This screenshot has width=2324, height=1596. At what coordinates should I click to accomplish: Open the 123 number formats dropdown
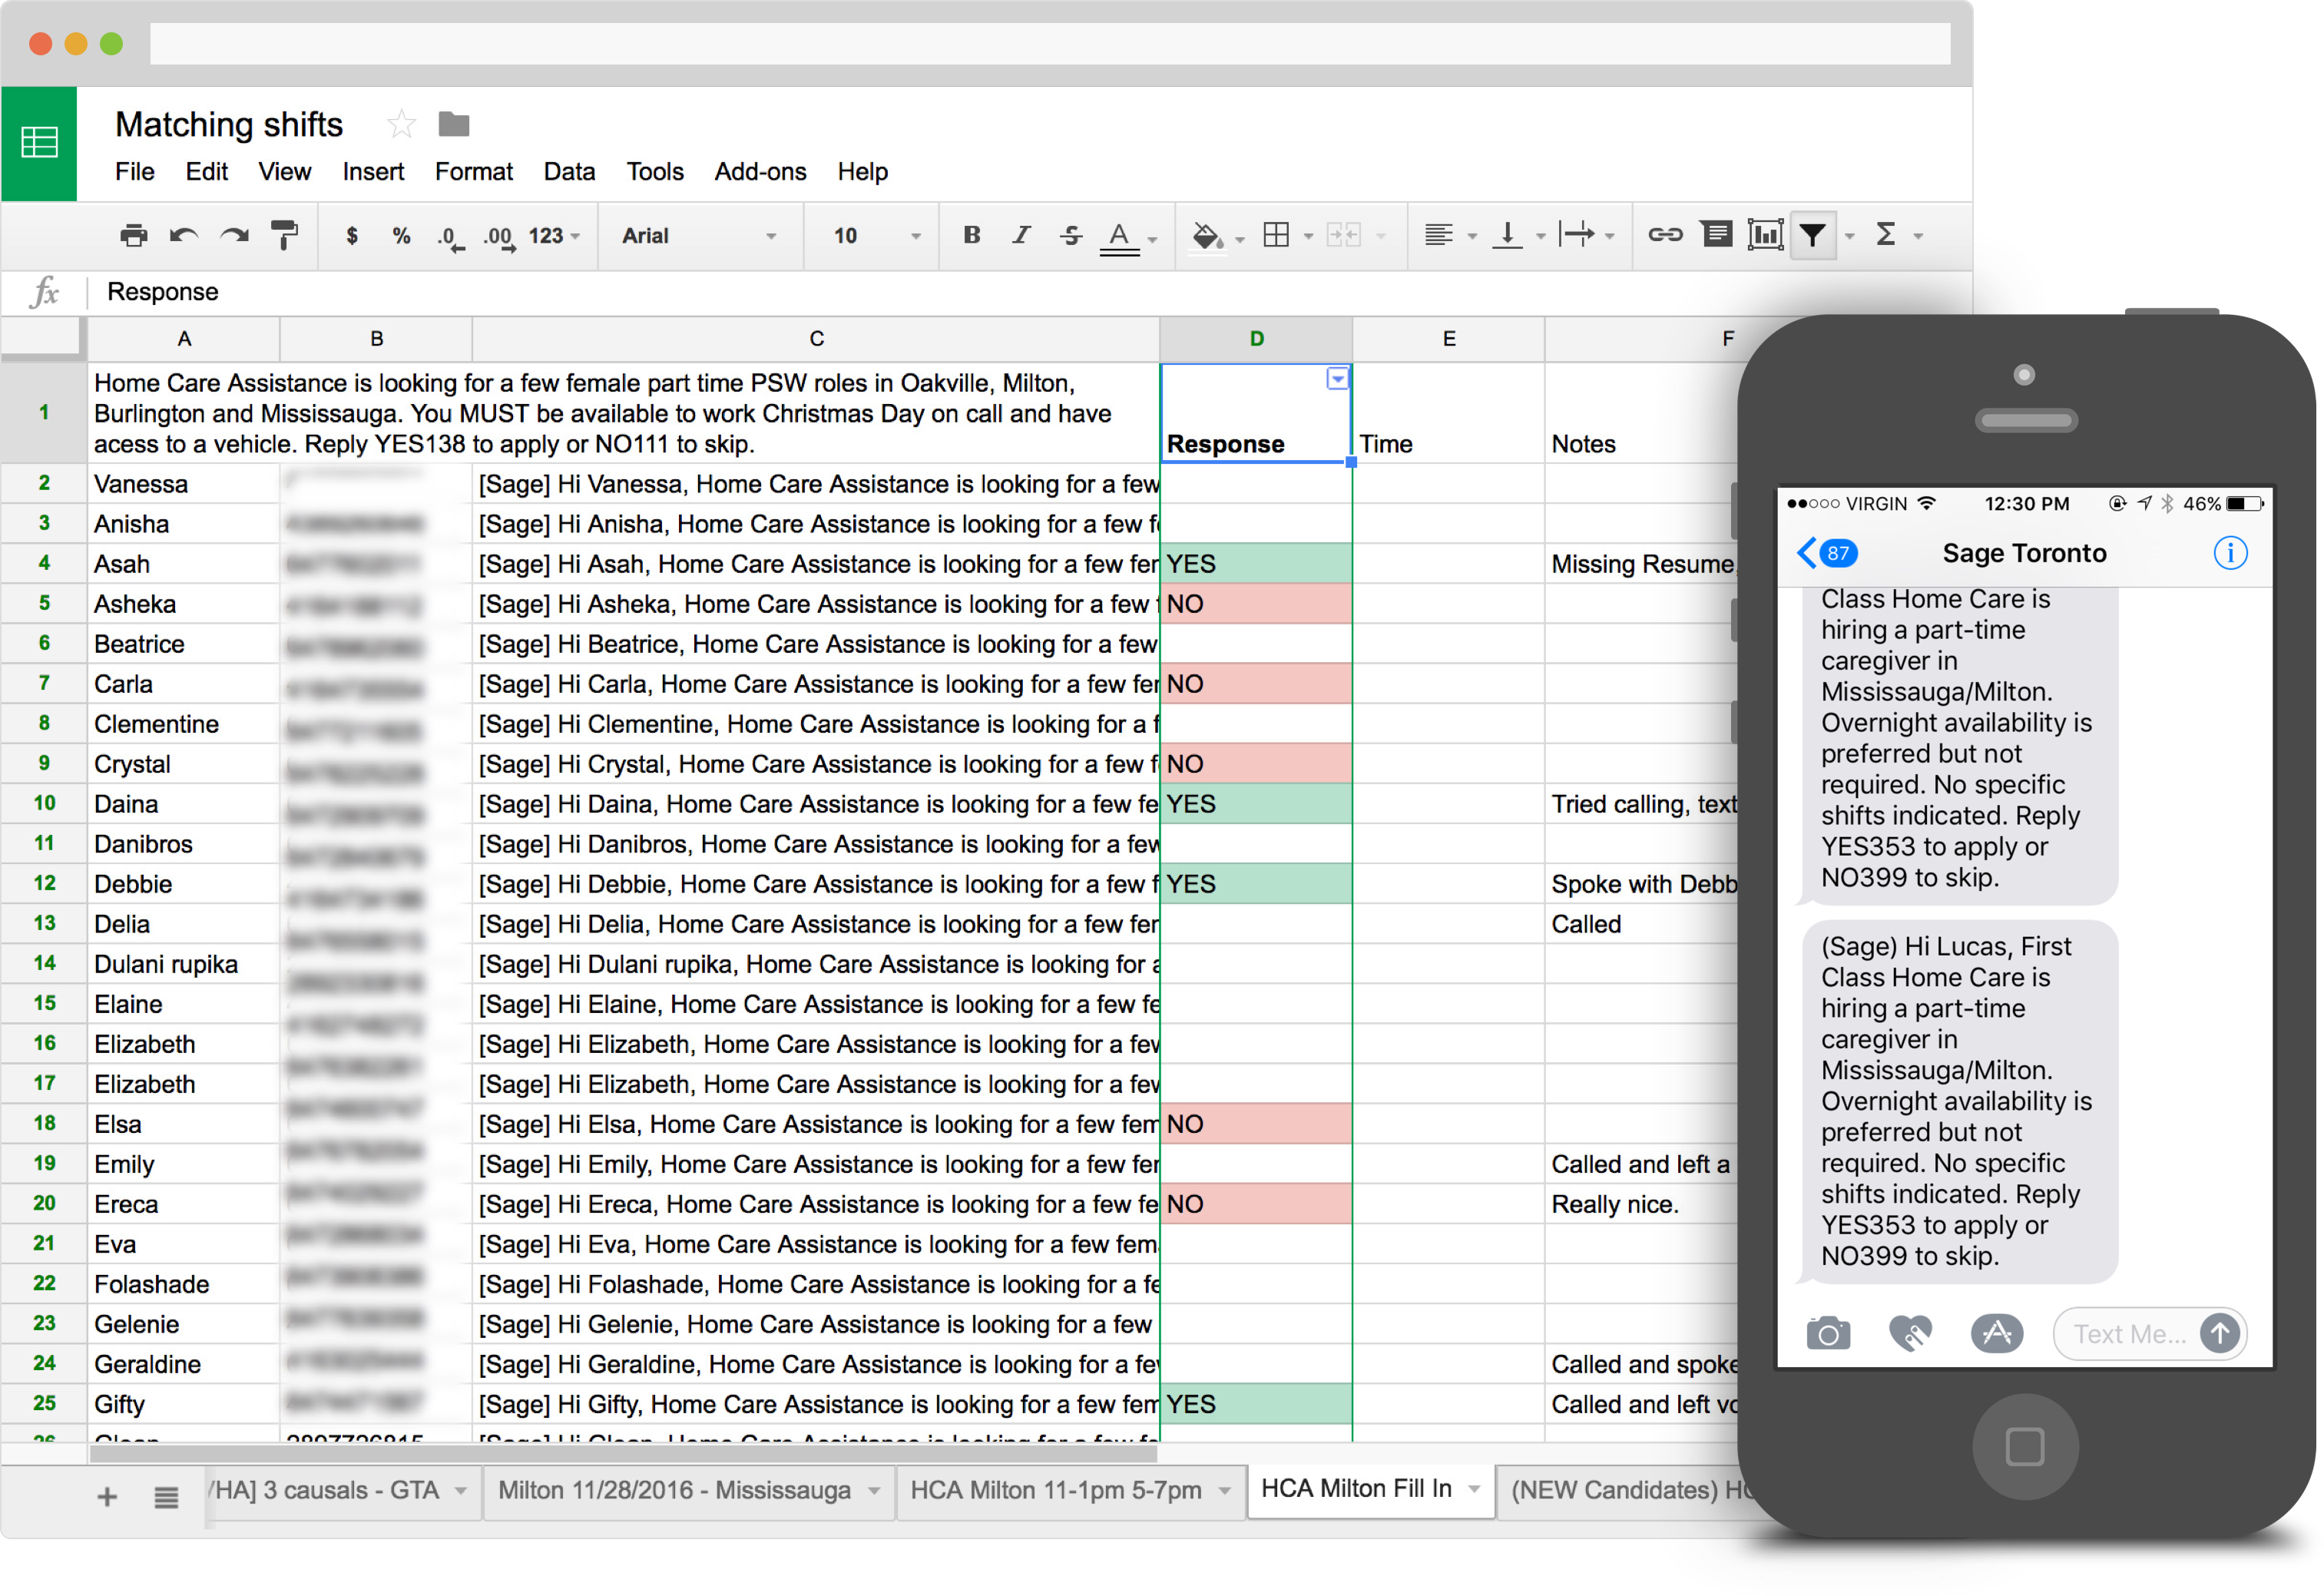click(554, 236)
